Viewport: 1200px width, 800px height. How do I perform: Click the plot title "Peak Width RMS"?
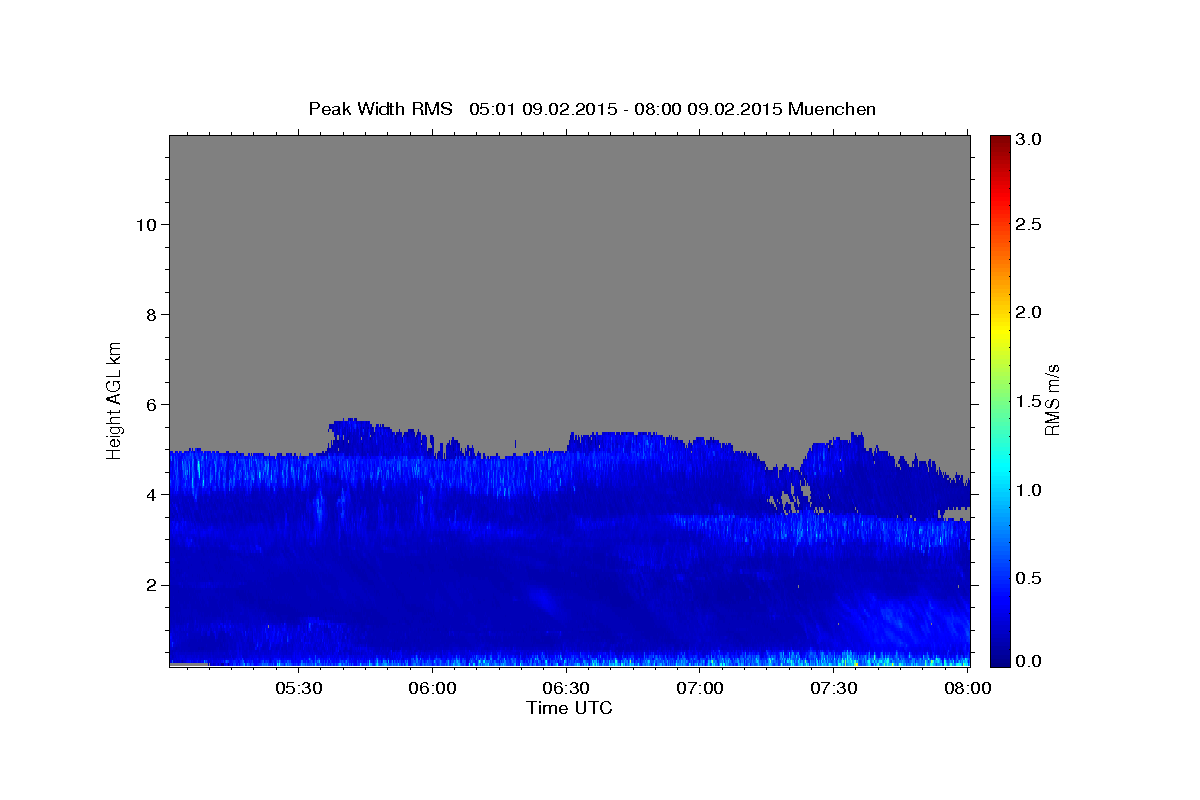[380, 109]
